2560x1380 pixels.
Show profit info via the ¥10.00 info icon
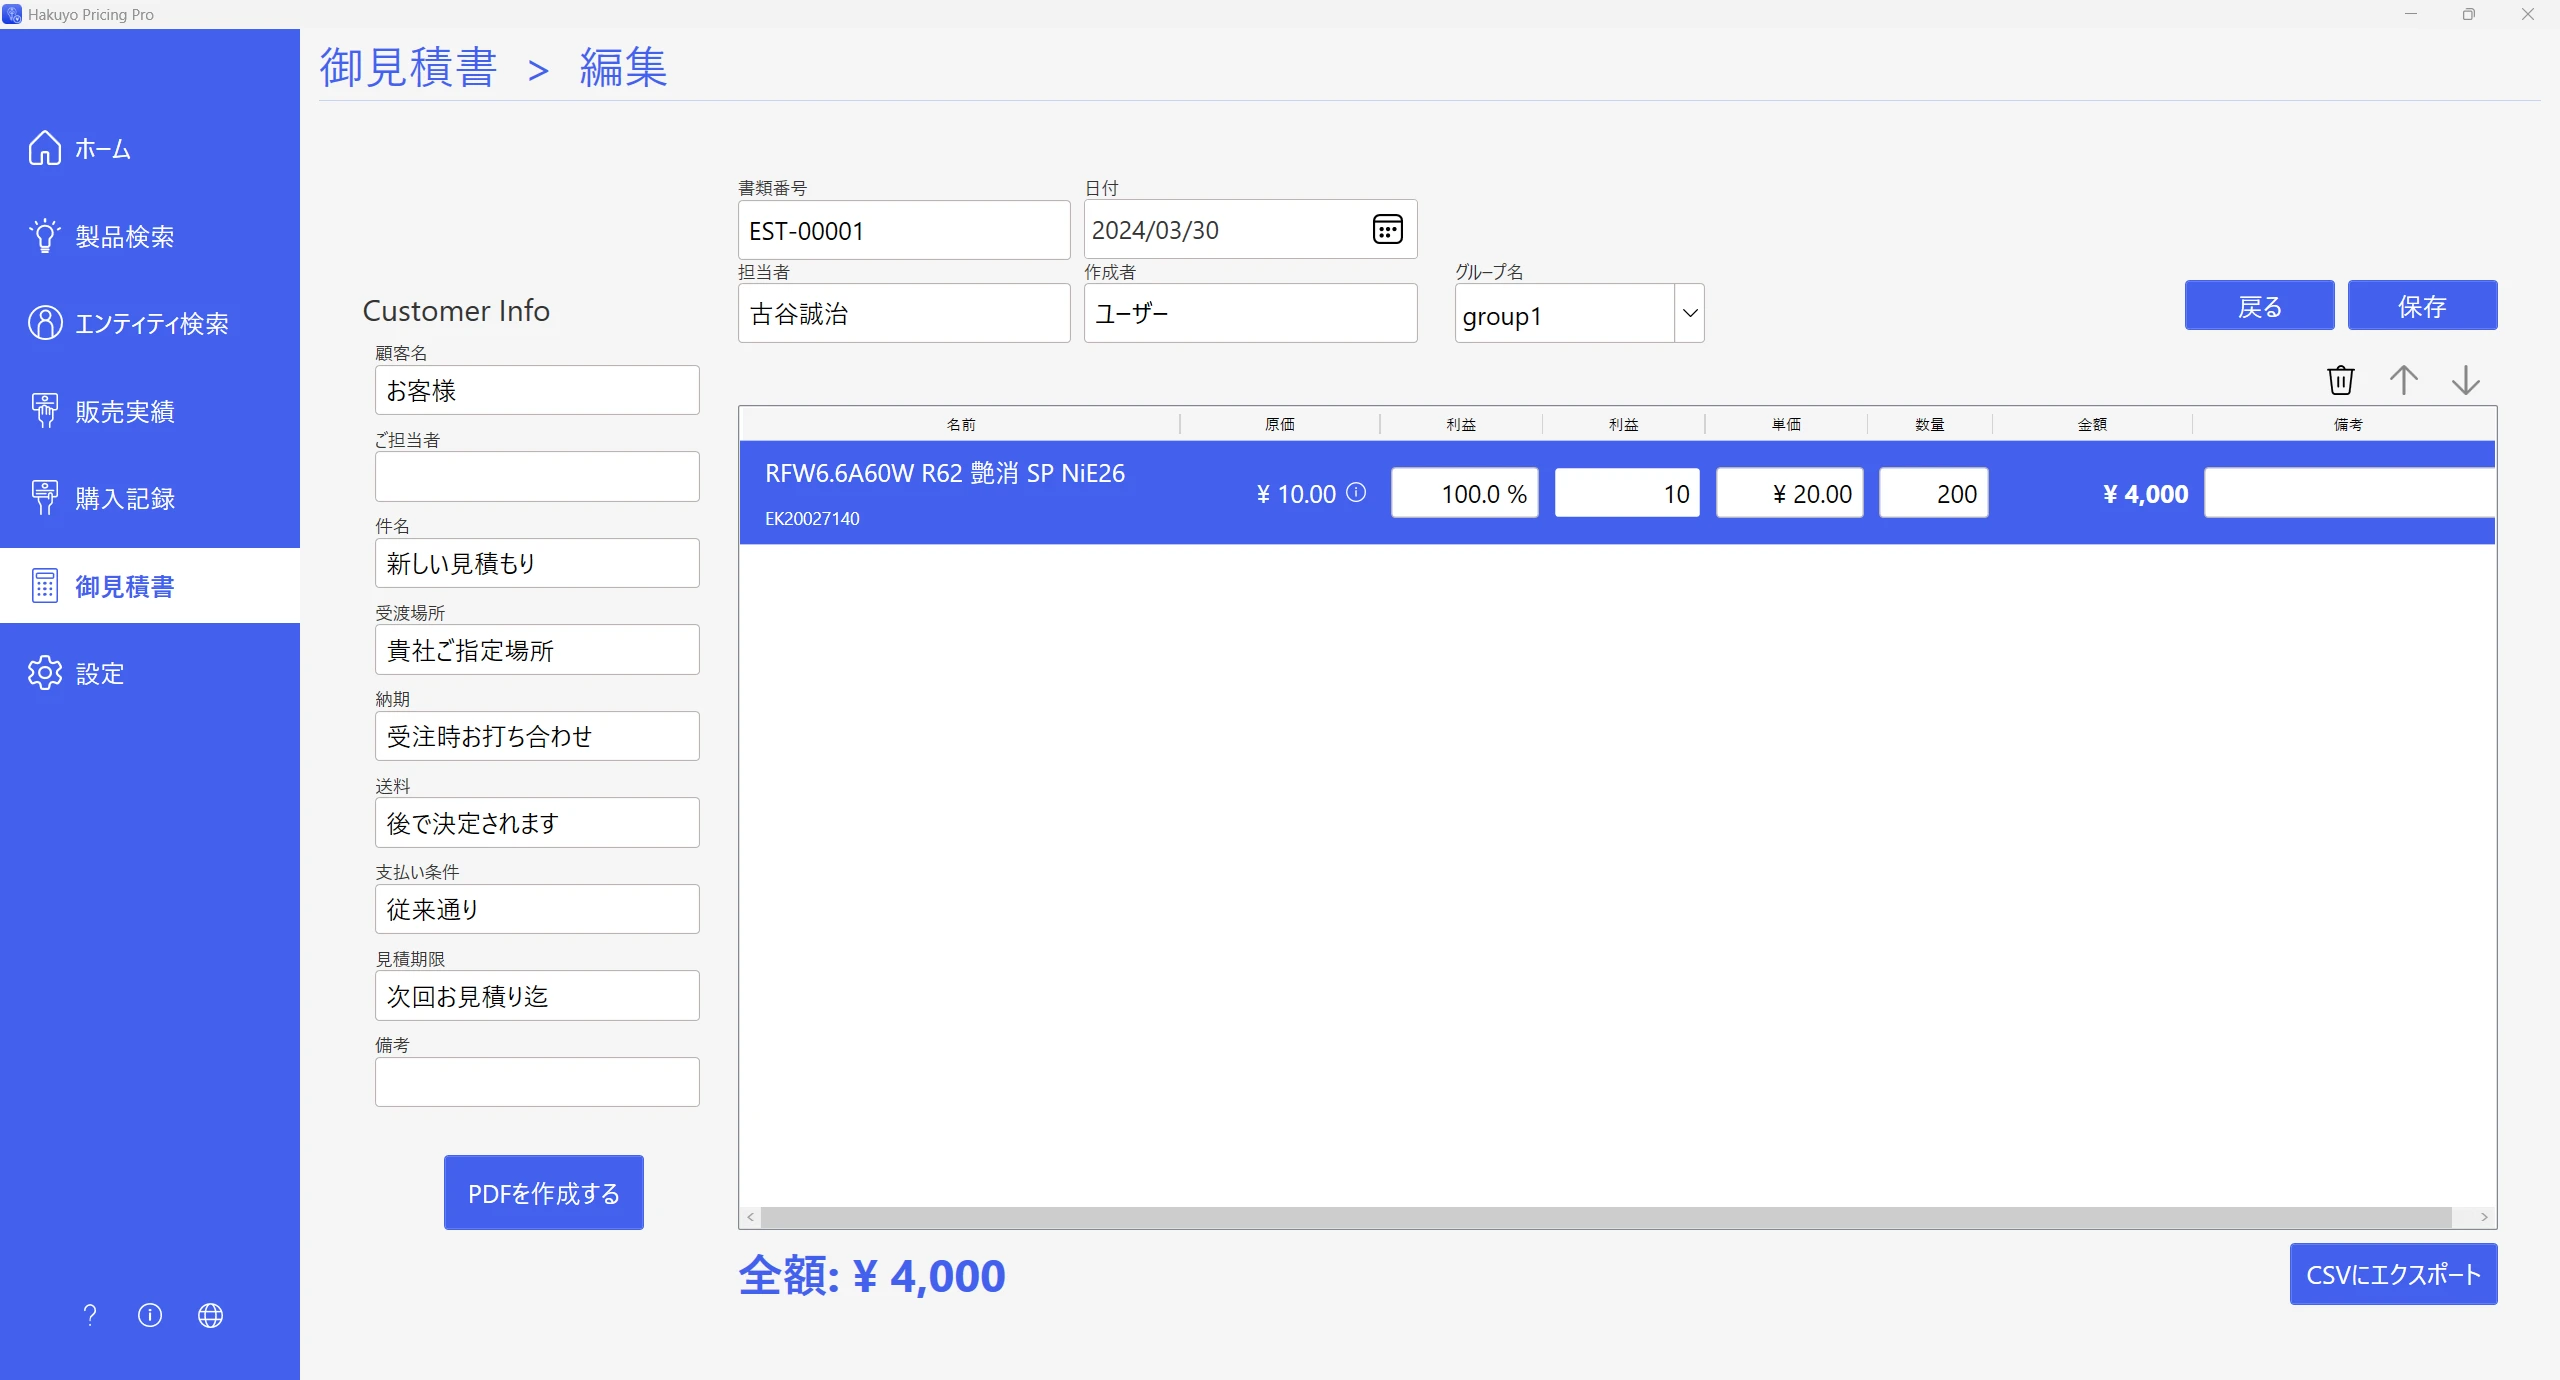point(1356,492)
